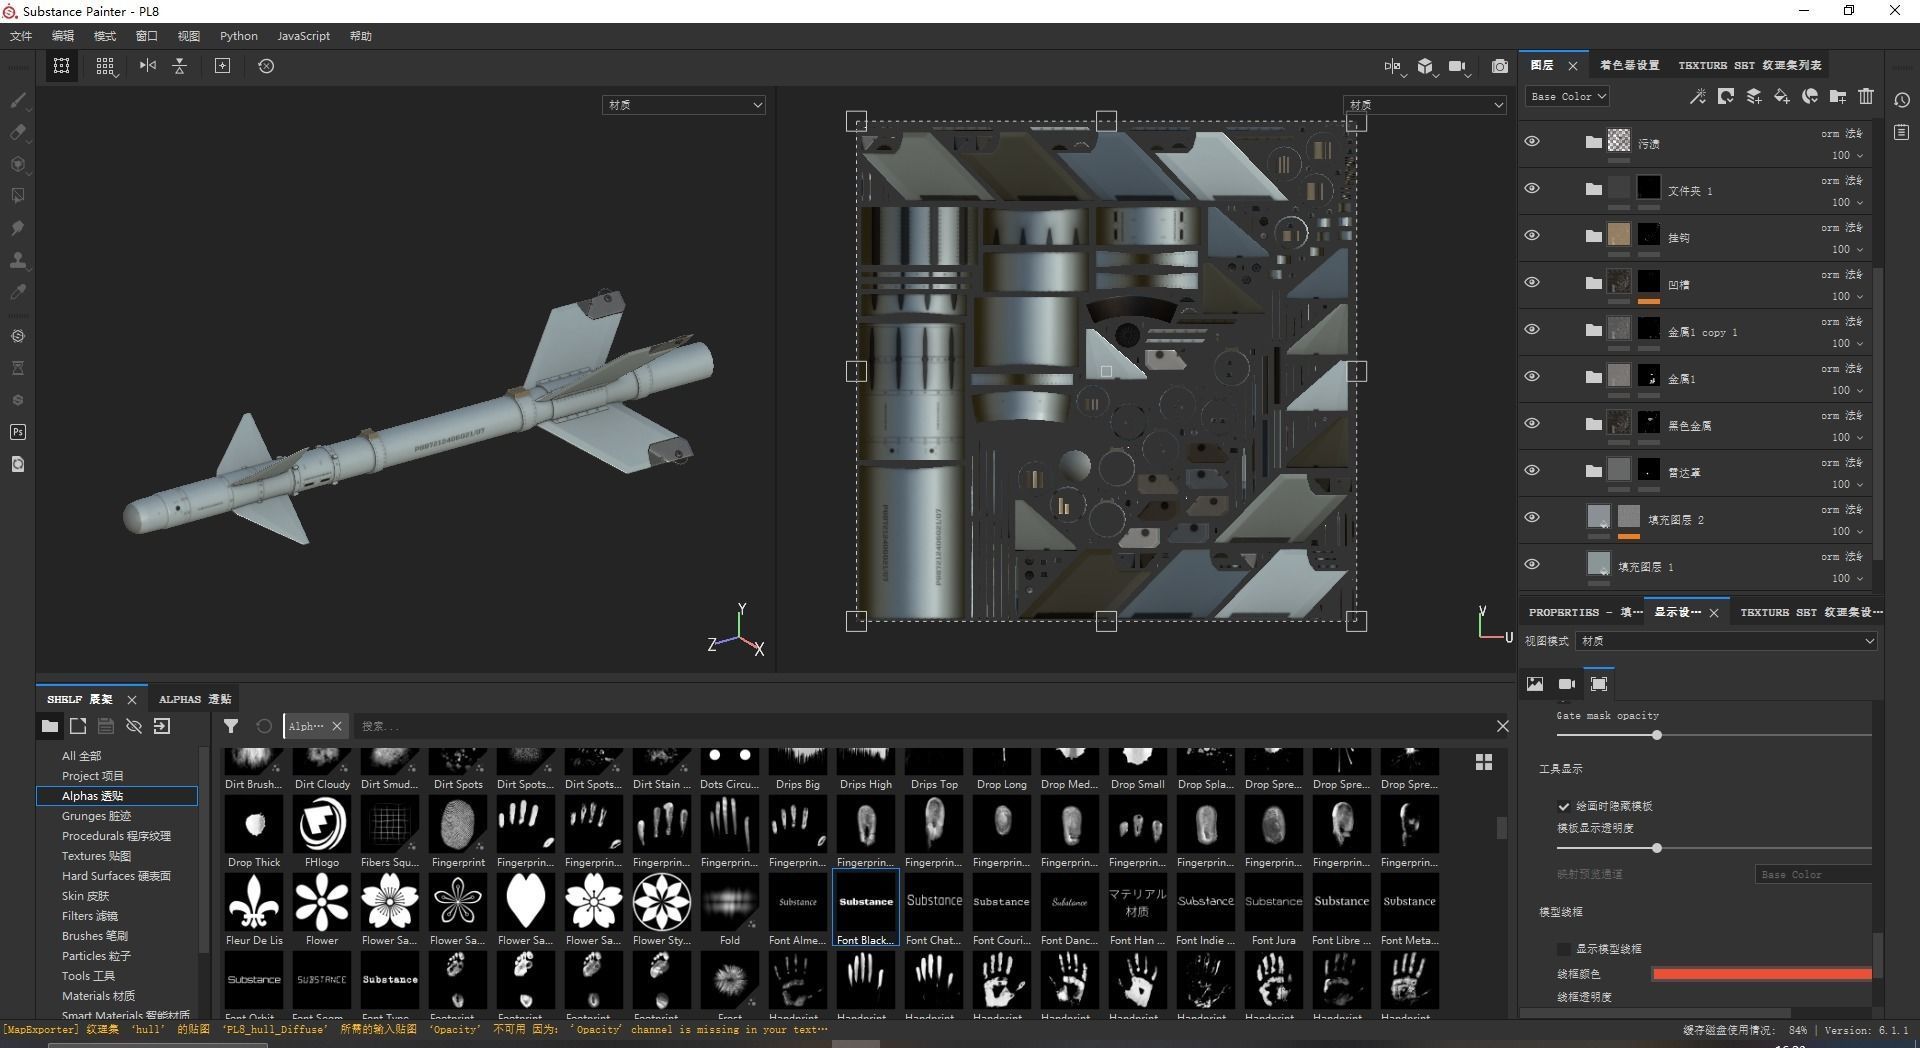Adjust the 模板显示透明度 slider

coord(1657,848)
